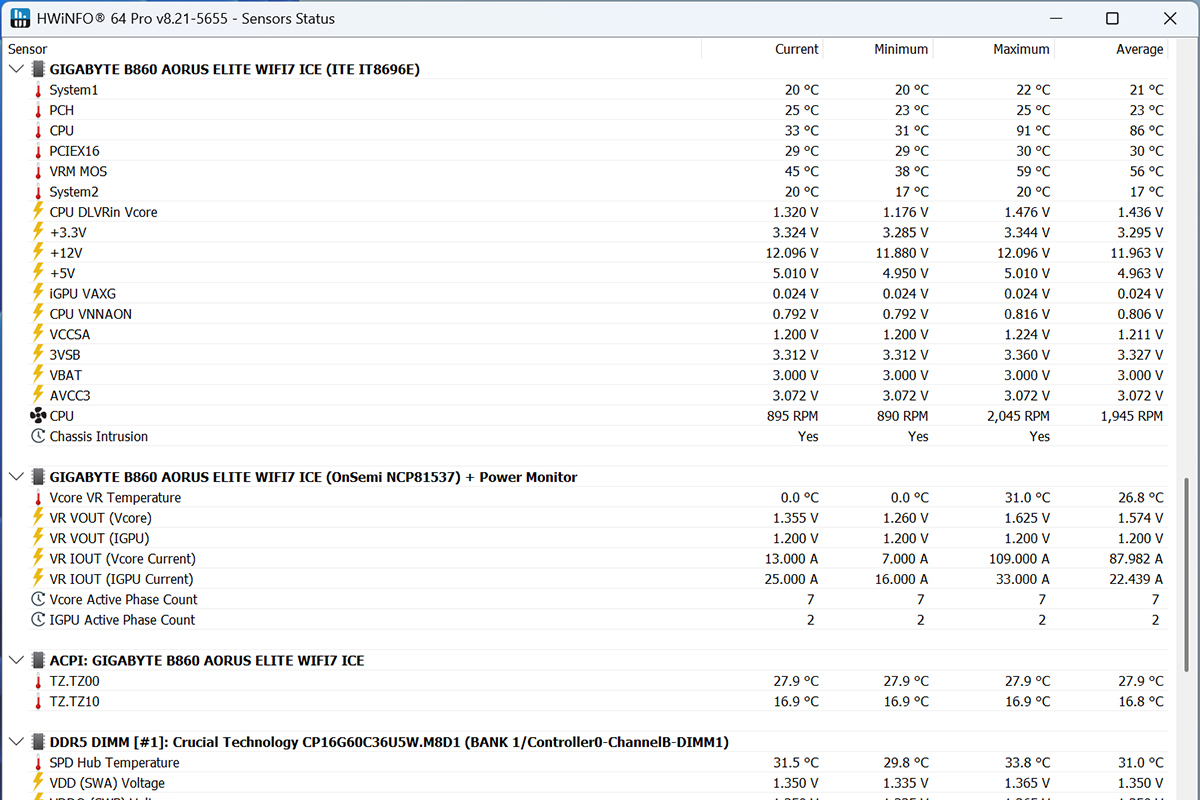Click the clock icon beside Chassis Intrusion
1200x800 pixels.
tap(39, 436)
